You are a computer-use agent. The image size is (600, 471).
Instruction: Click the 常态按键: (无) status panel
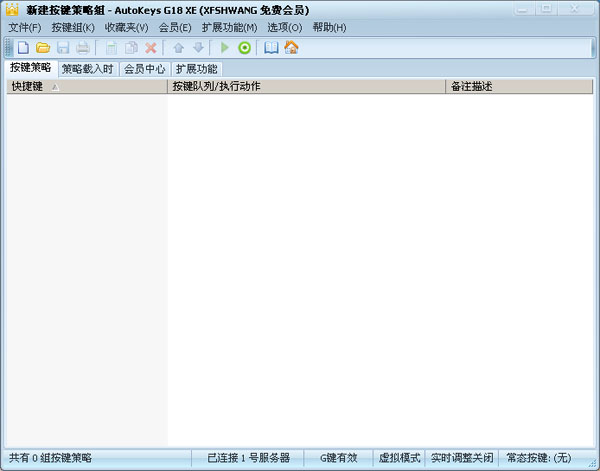(539, 458)
